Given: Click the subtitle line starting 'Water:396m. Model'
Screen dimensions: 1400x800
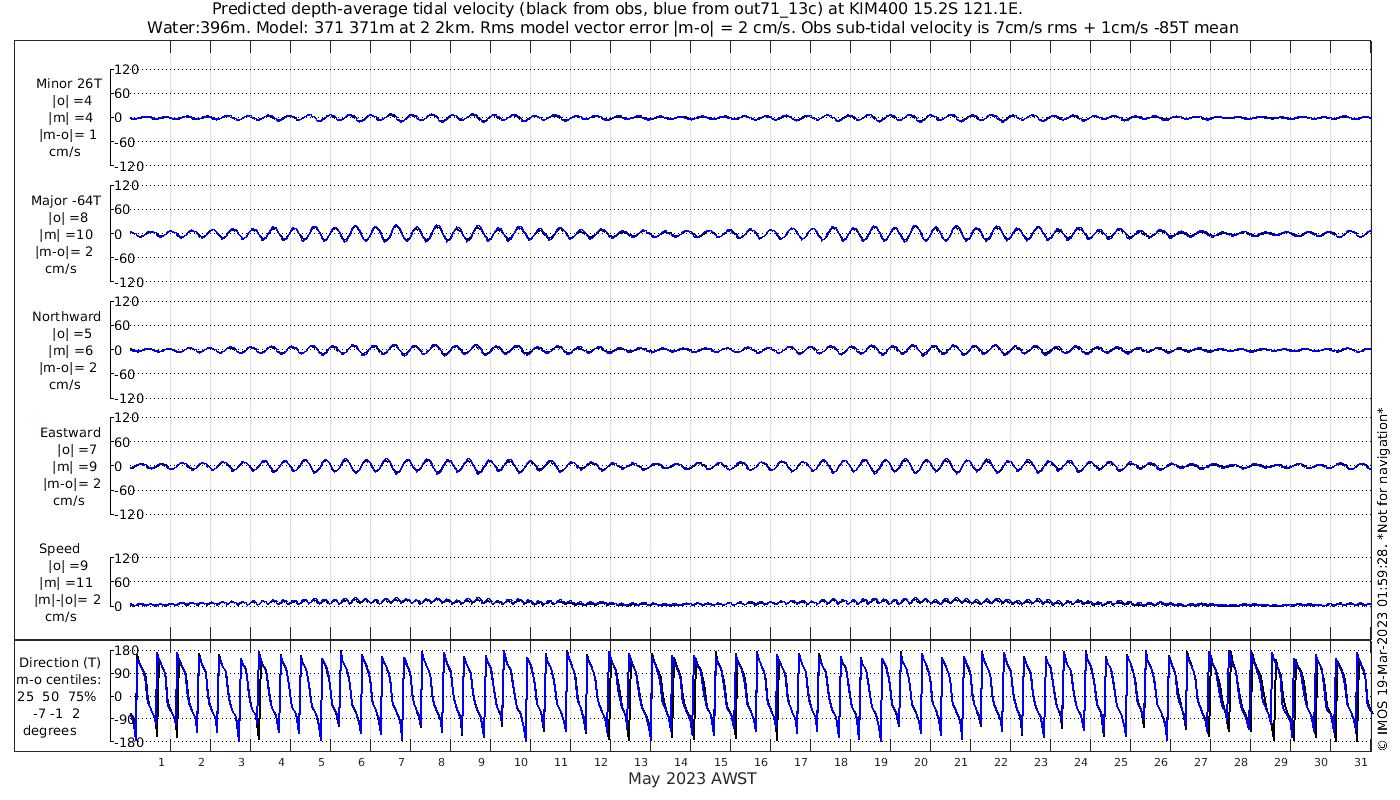Looking at the screenshot, I should point(693,28).
